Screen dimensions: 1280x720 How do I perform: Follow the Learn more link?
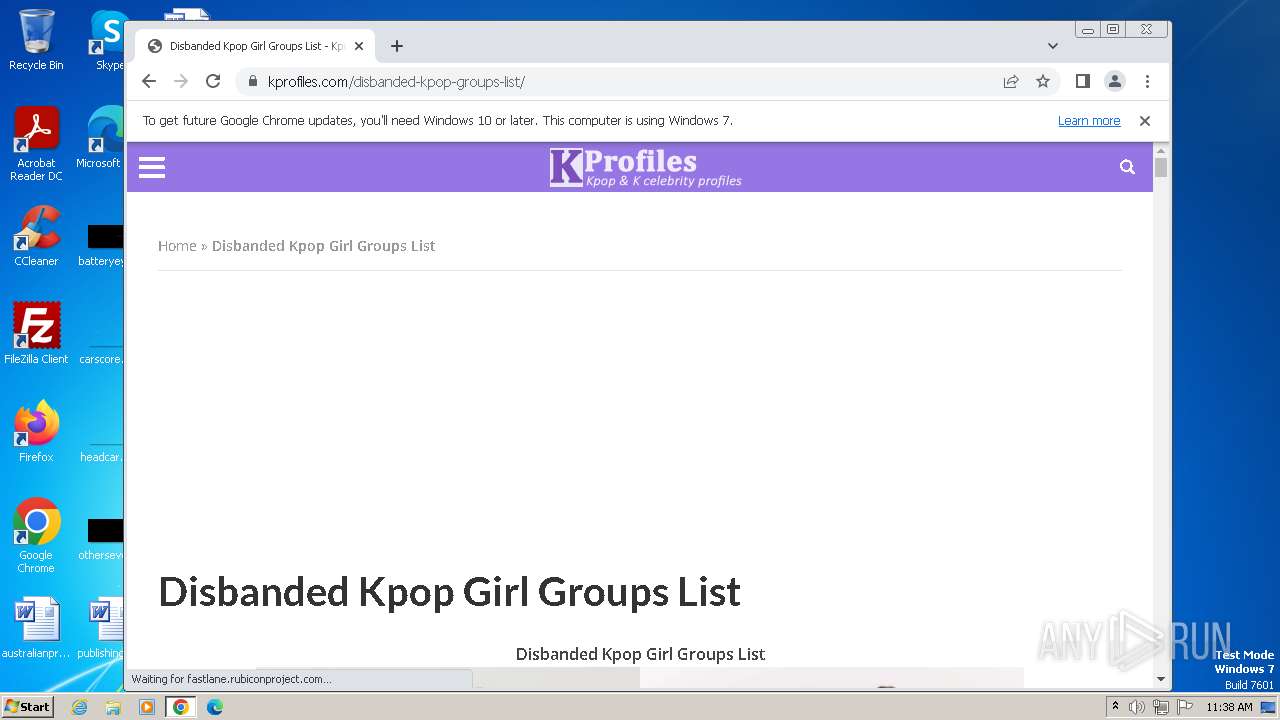pyautogui.click(x=1089, y=121)
